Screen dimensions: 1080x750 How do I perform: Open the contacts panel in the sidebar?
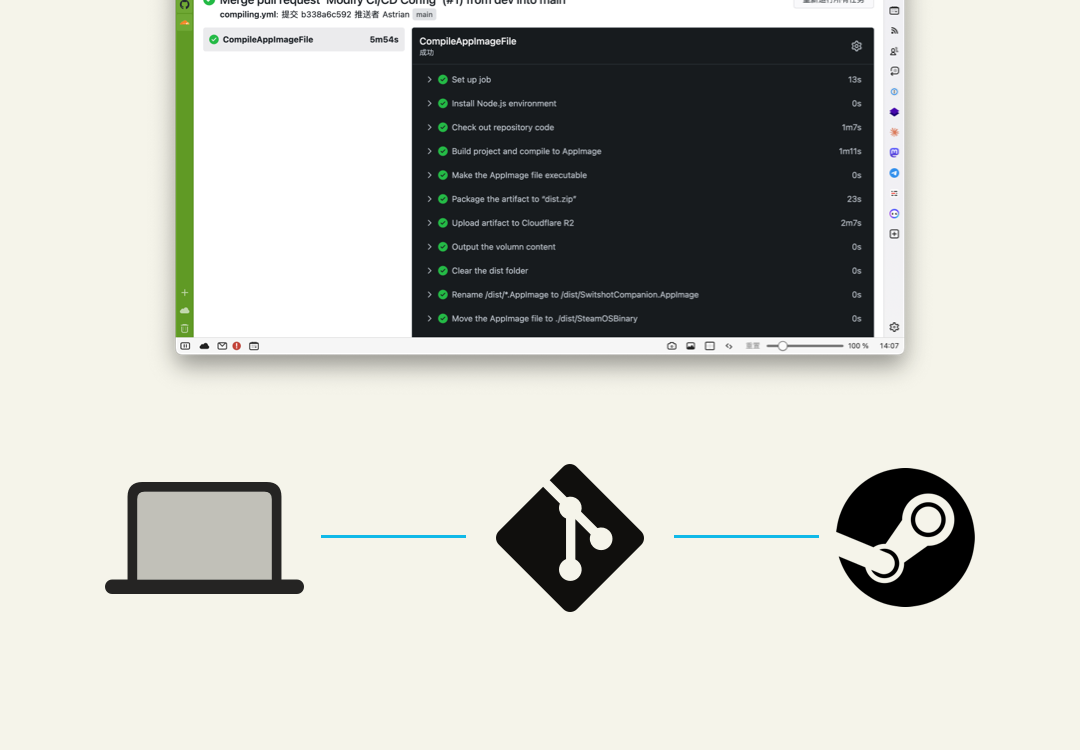click(894, 51)
